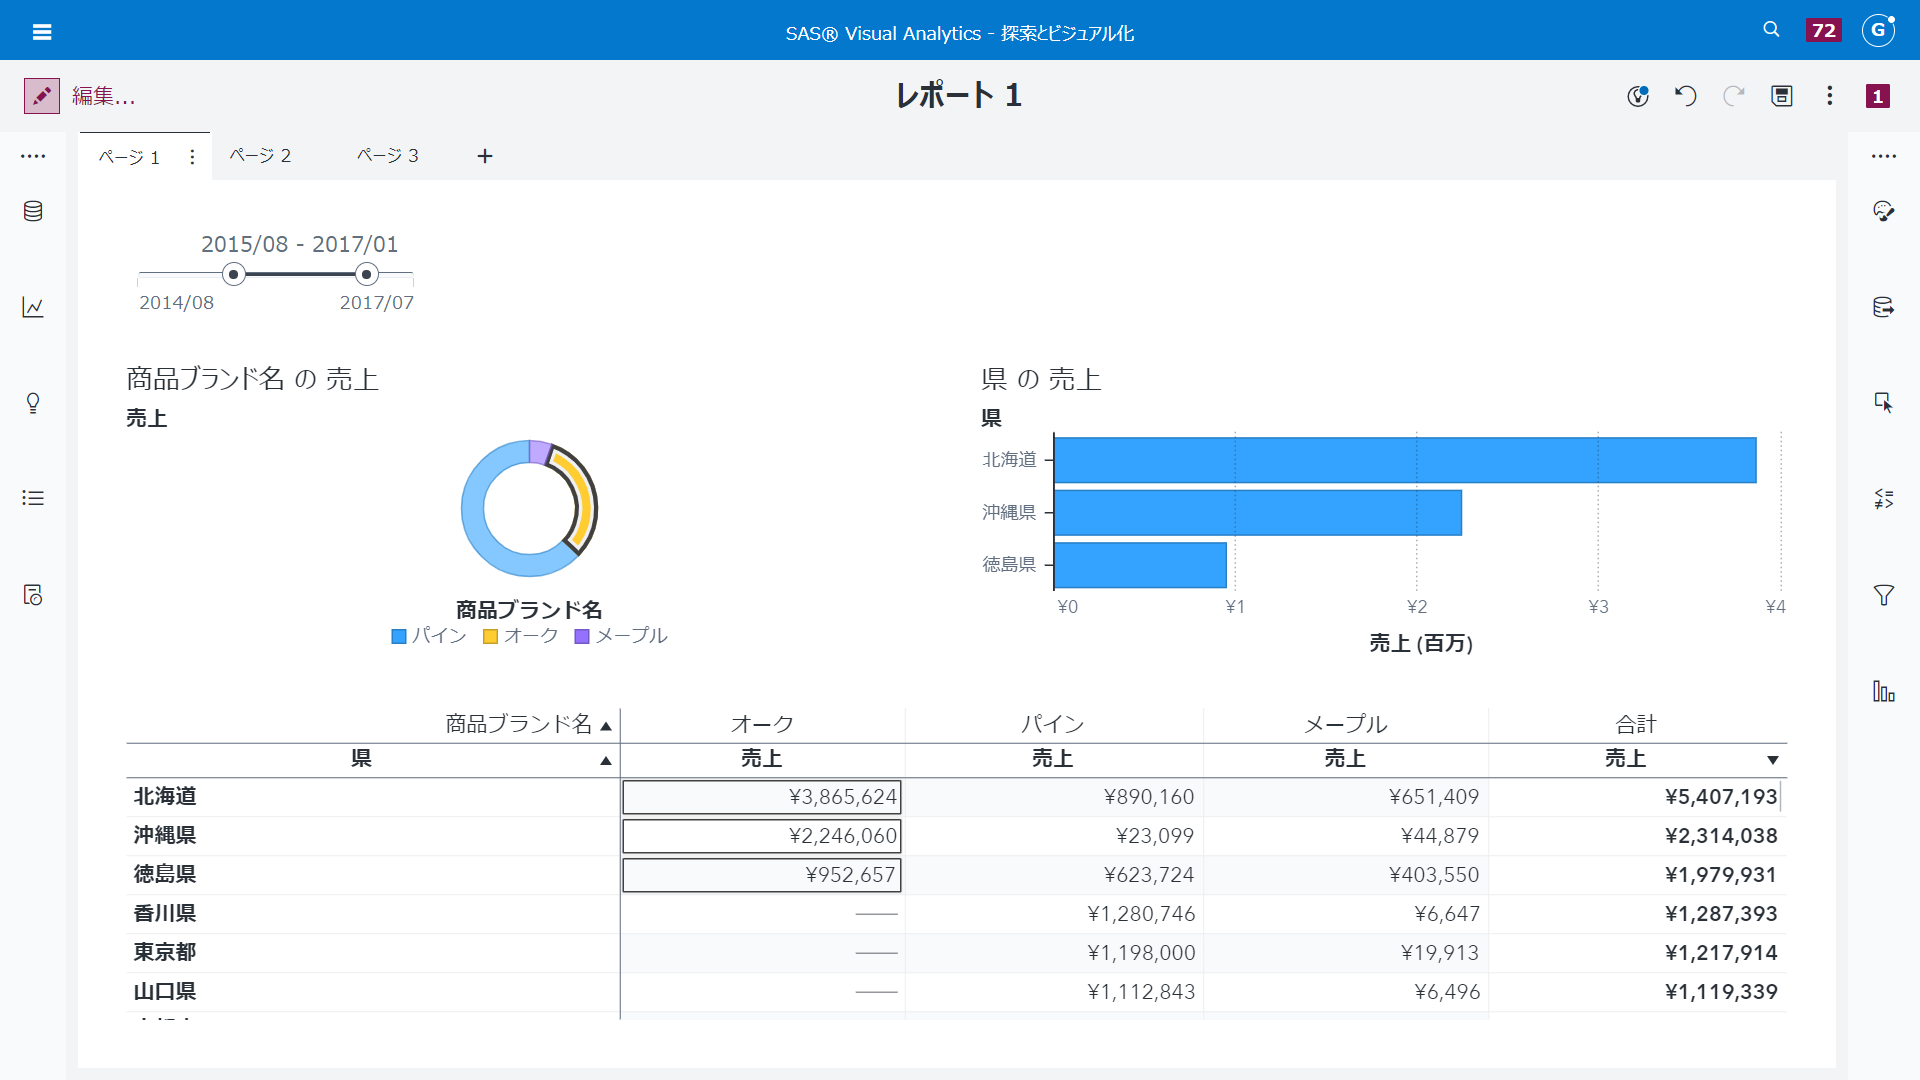
Task: Open the Suggestions lightbulb pane
Action: tap(33, 403)
